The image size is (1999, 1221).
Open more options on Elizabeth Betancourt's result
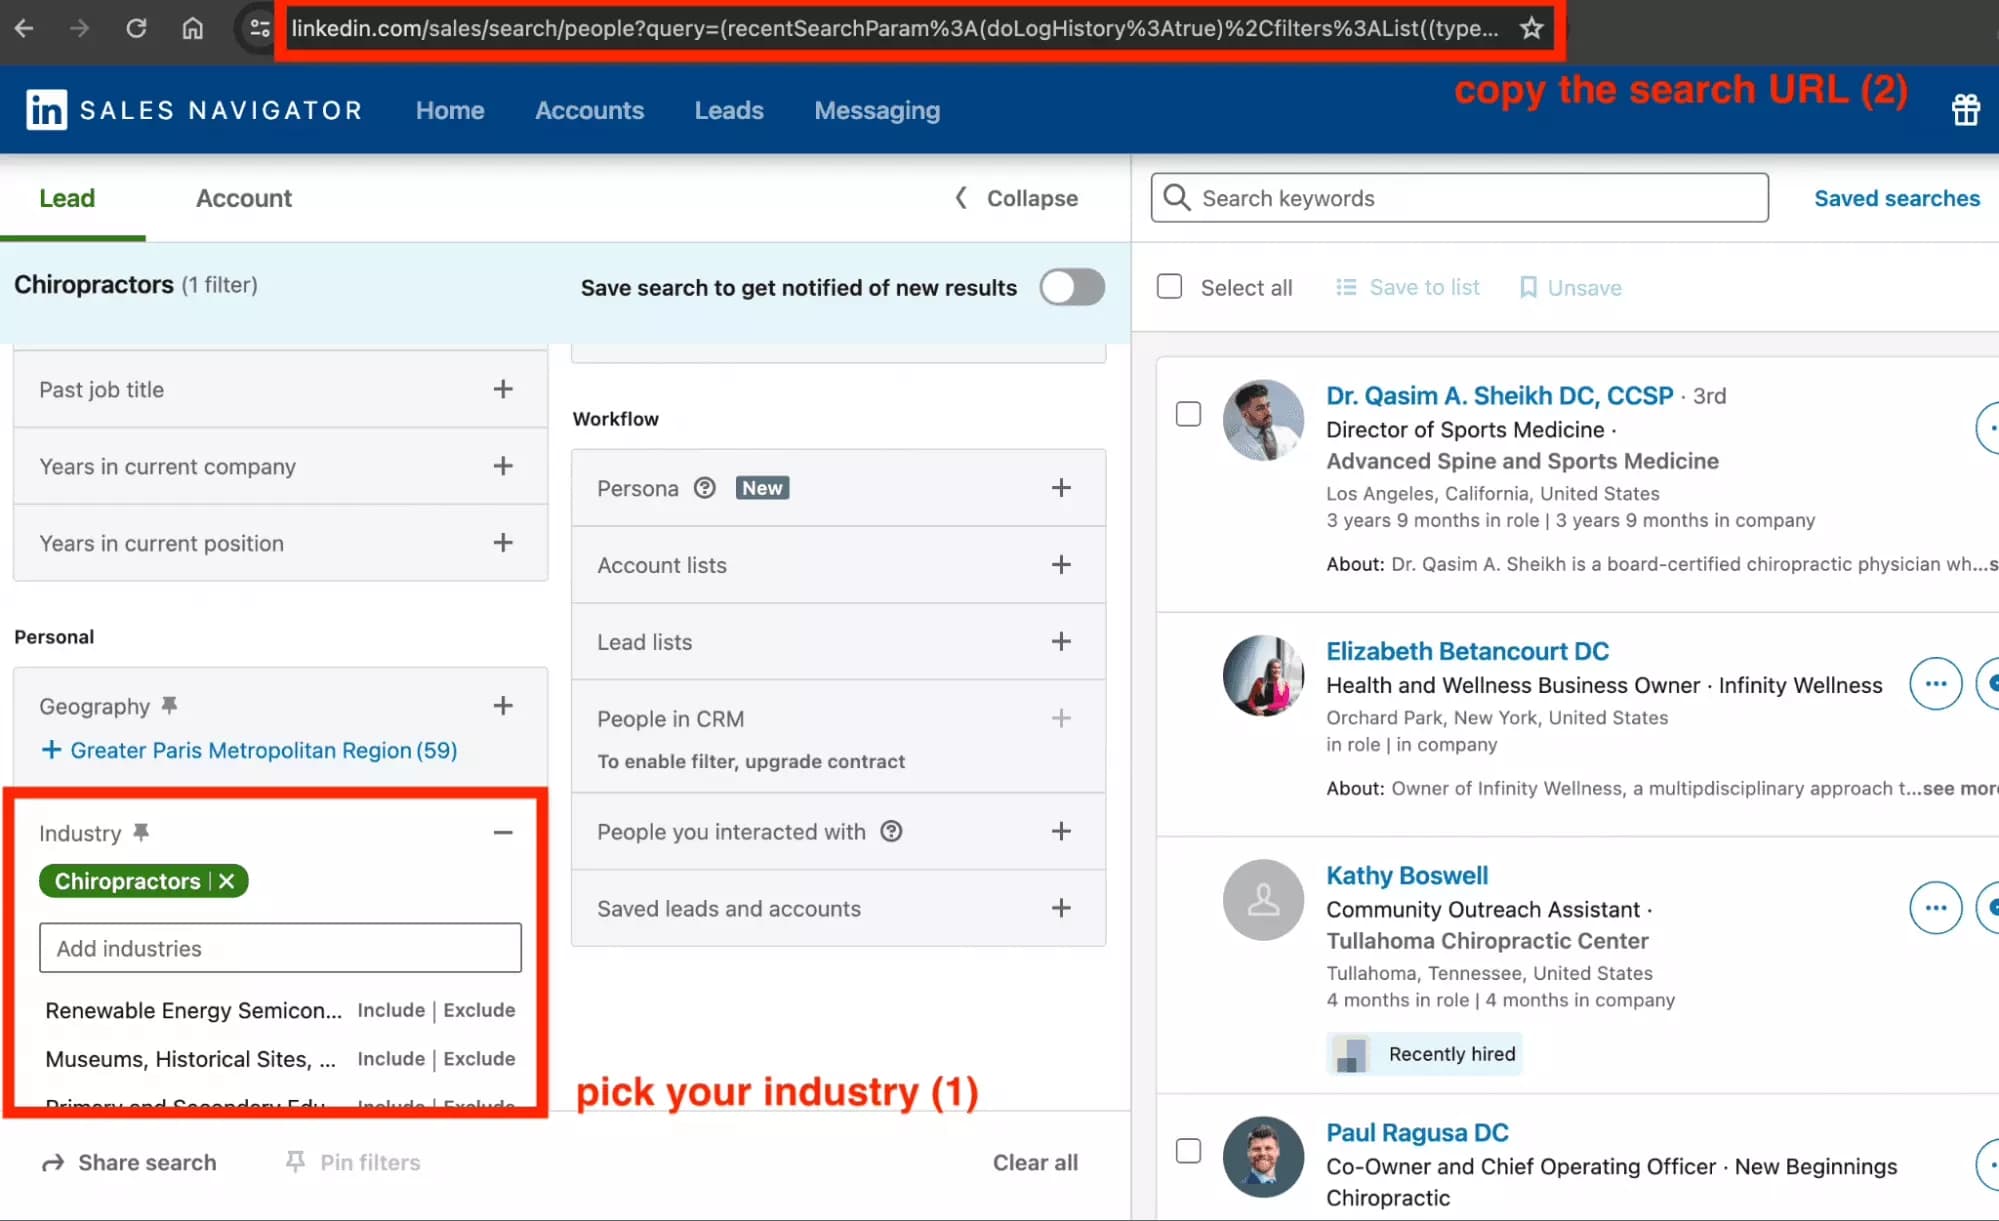coord(1934,683)
